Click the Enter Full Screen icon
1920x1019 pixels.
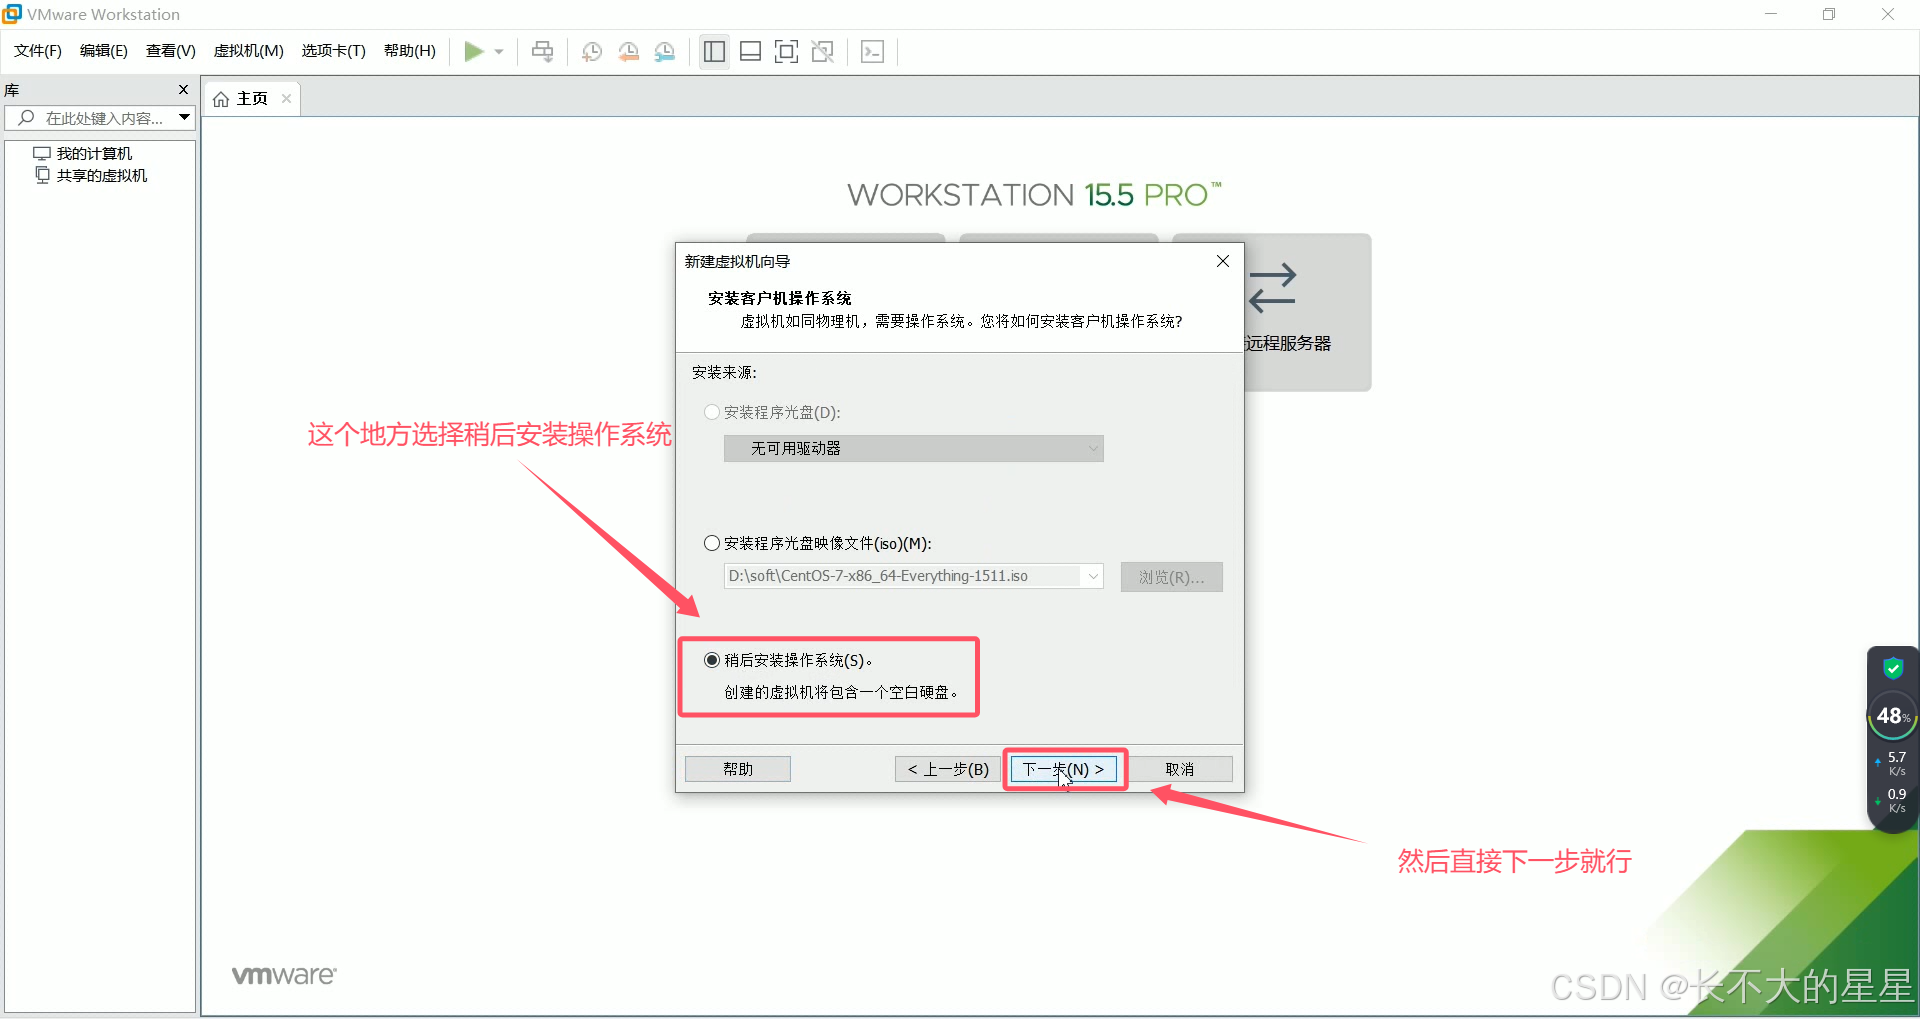(786, 52)
